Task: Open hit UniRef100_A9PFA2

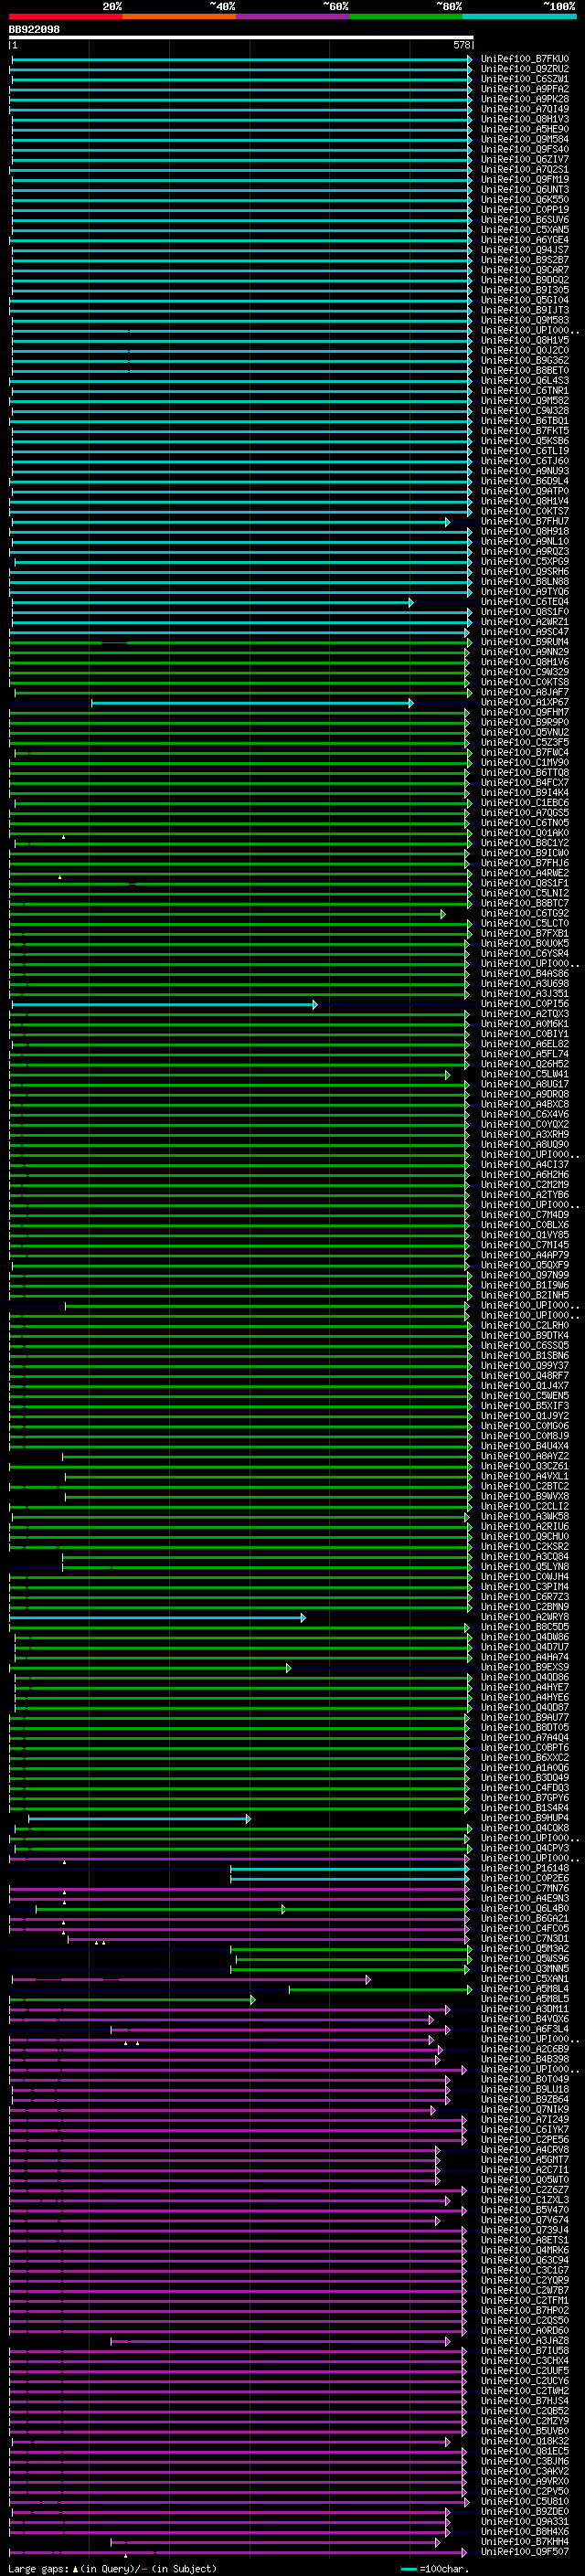Action: coord(524,89)
